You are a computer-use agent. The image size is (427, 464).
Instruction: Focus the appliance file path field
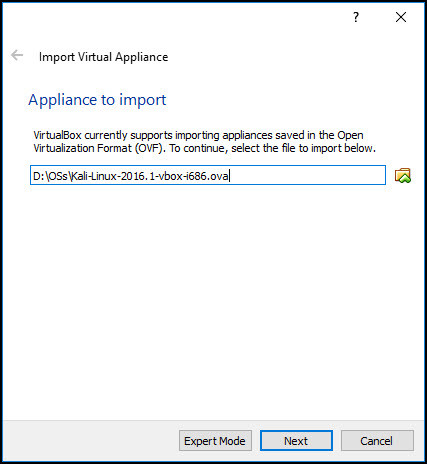[208, 175]
